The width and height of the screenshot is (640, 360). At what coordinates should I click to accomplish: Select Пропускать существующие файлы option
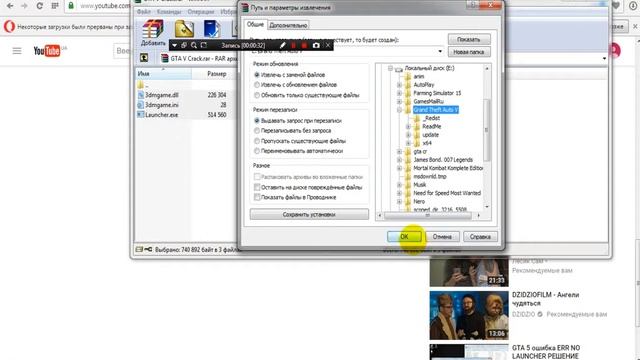coord(257,141)
